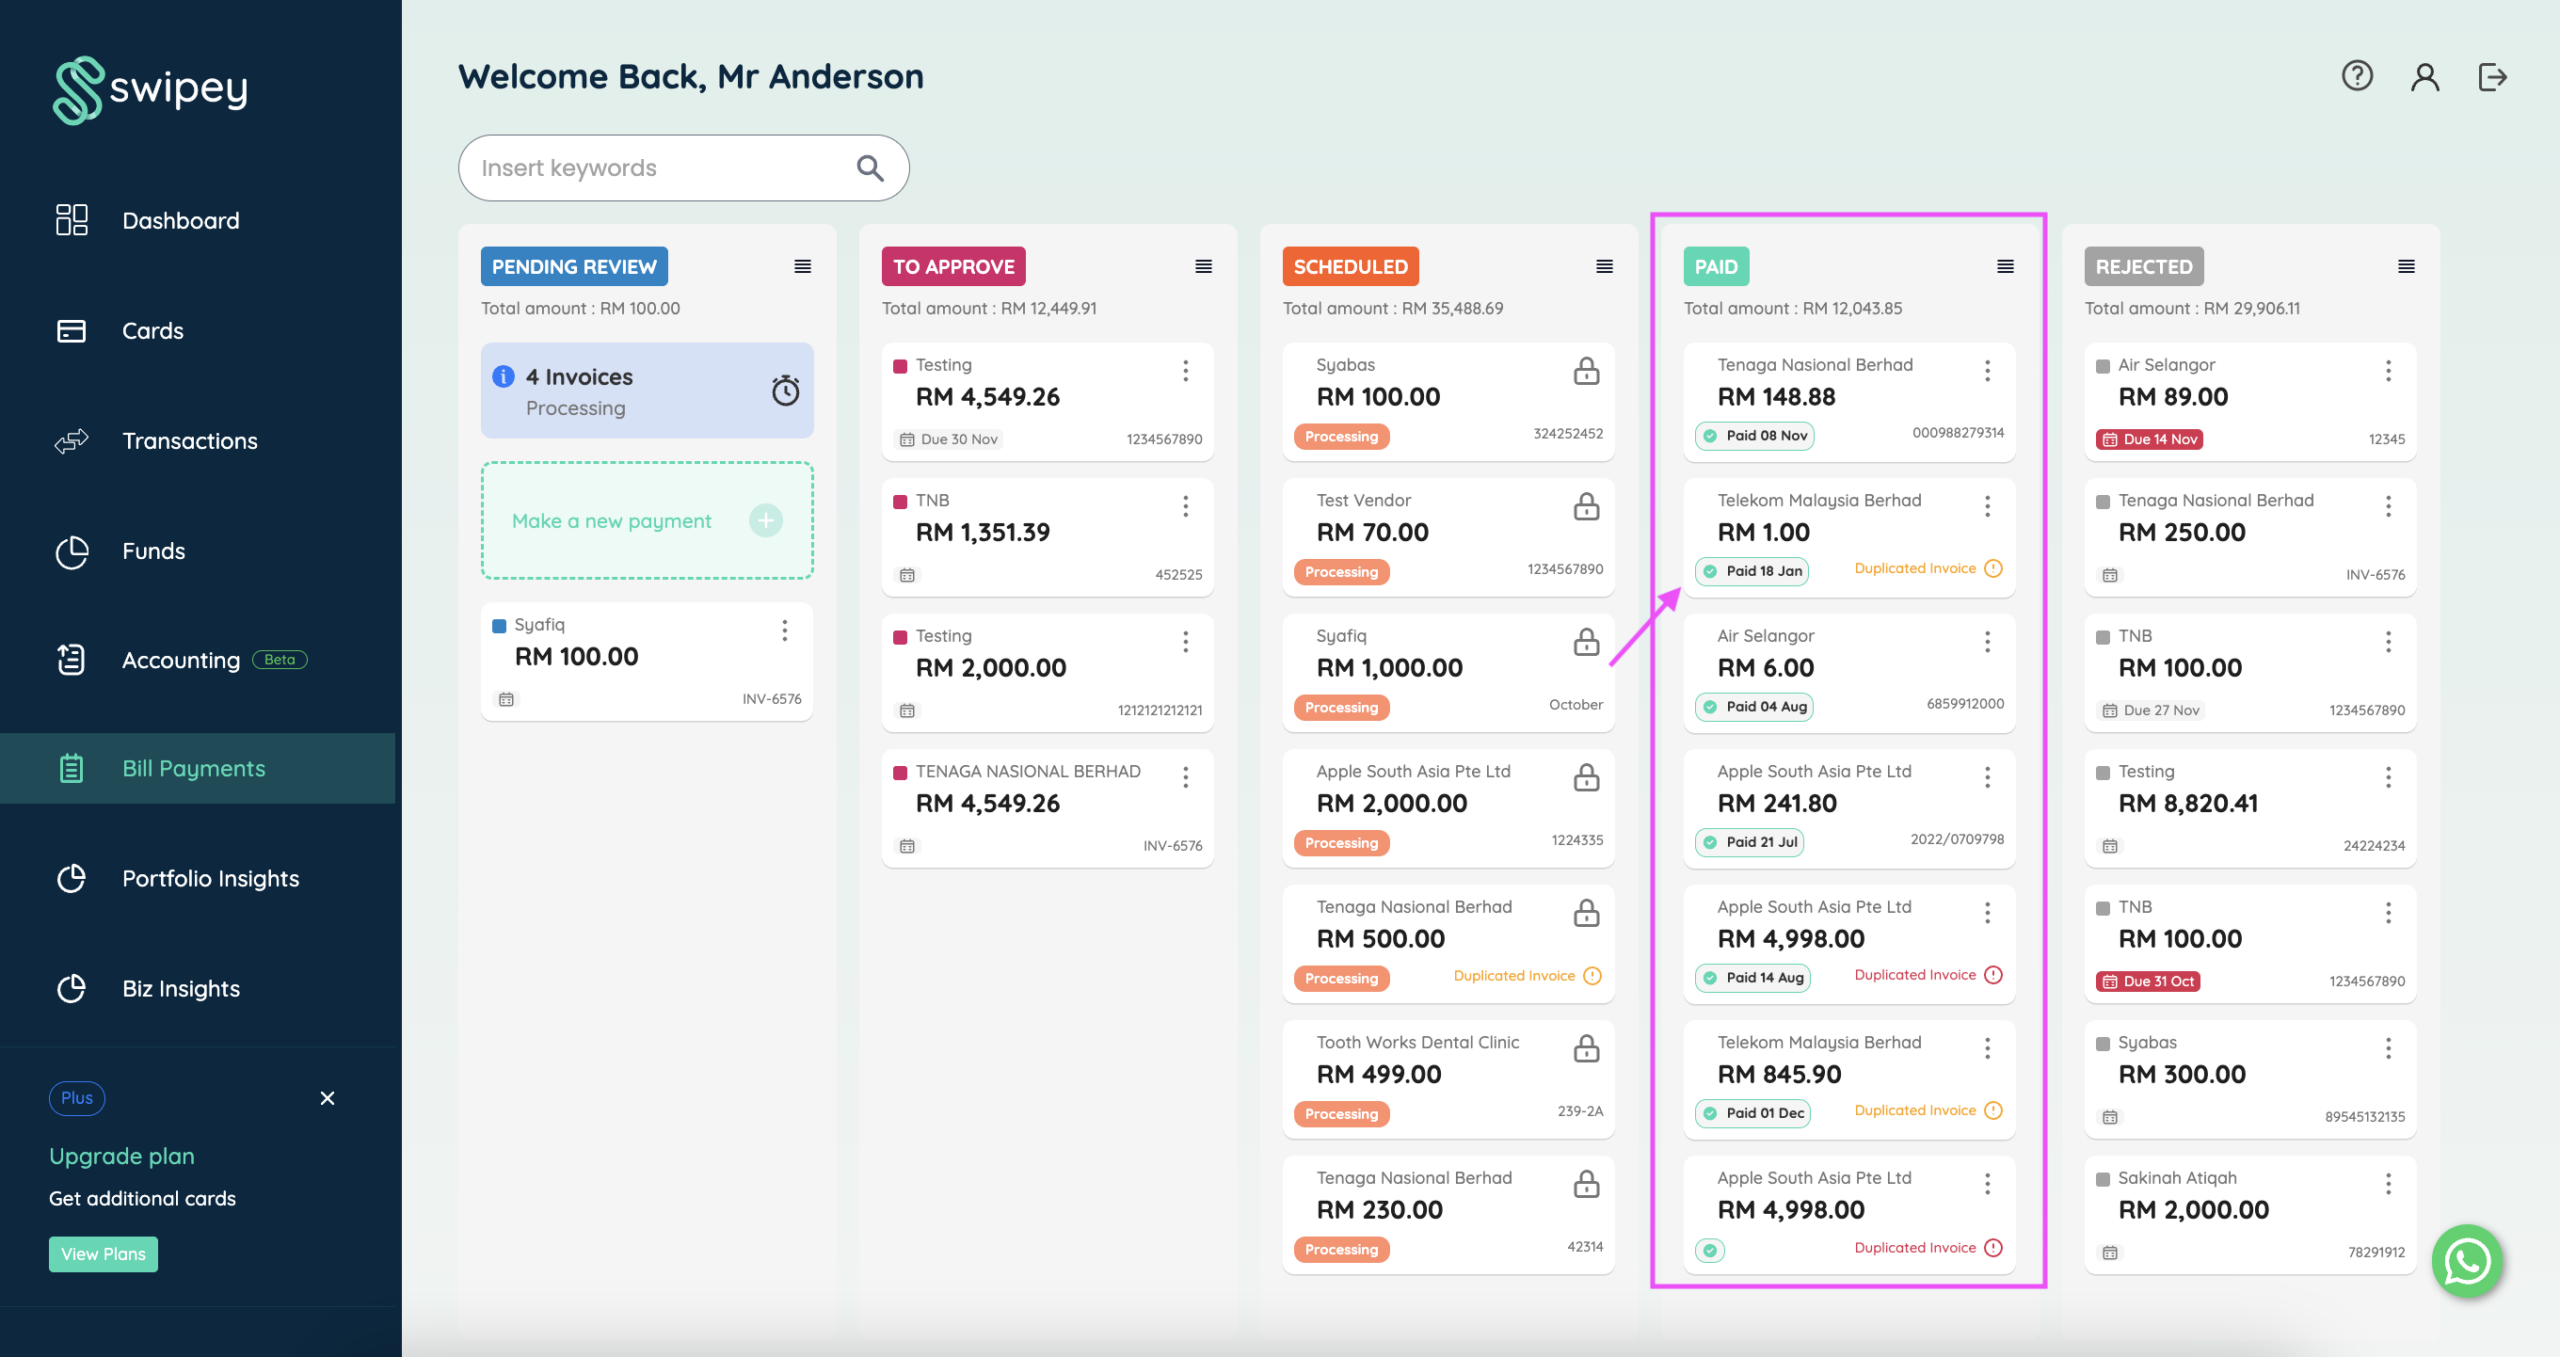Open the WhatsApp chat bubble

[x=2467, y=1261]
